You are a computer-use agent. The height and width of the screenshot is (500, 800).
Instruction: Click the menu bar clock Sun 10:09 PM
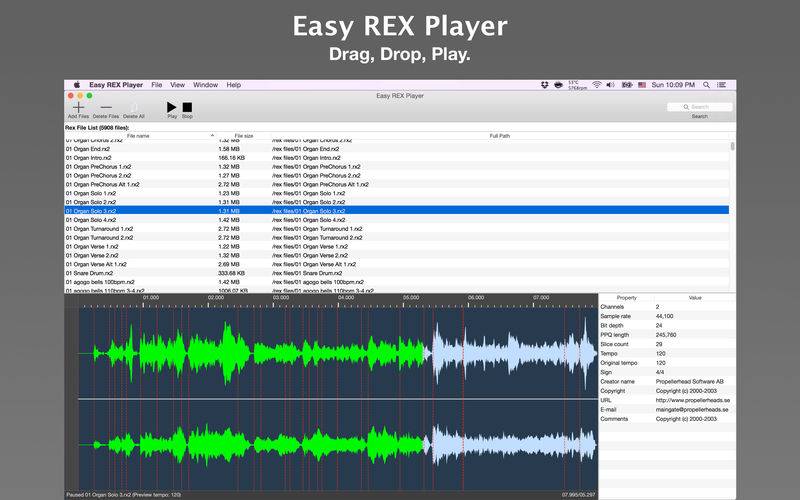point(673,85)
